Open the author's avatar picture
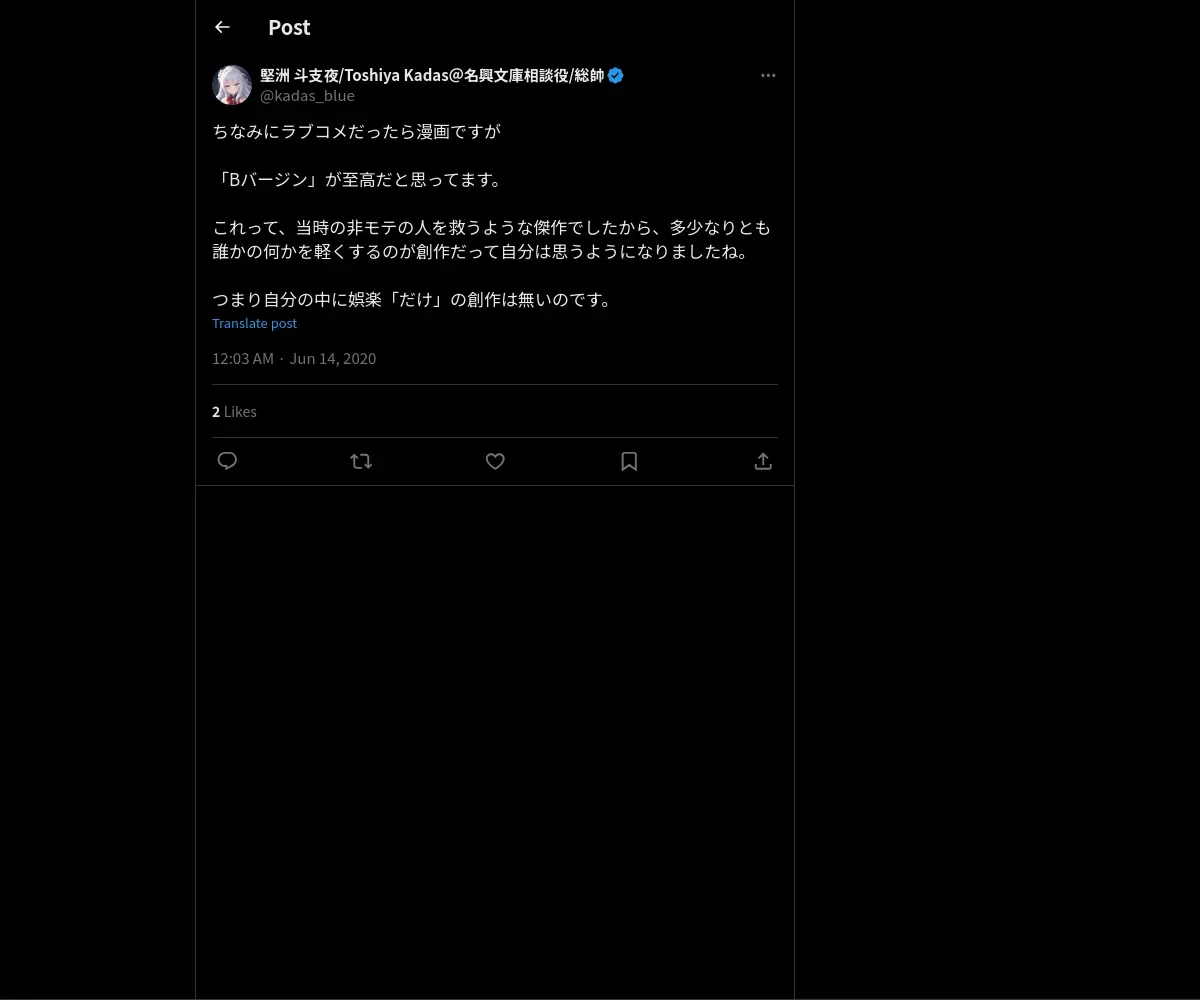Image resolution: width=1200 pixels, height=1000 pixels. click(x=232, y=85)
